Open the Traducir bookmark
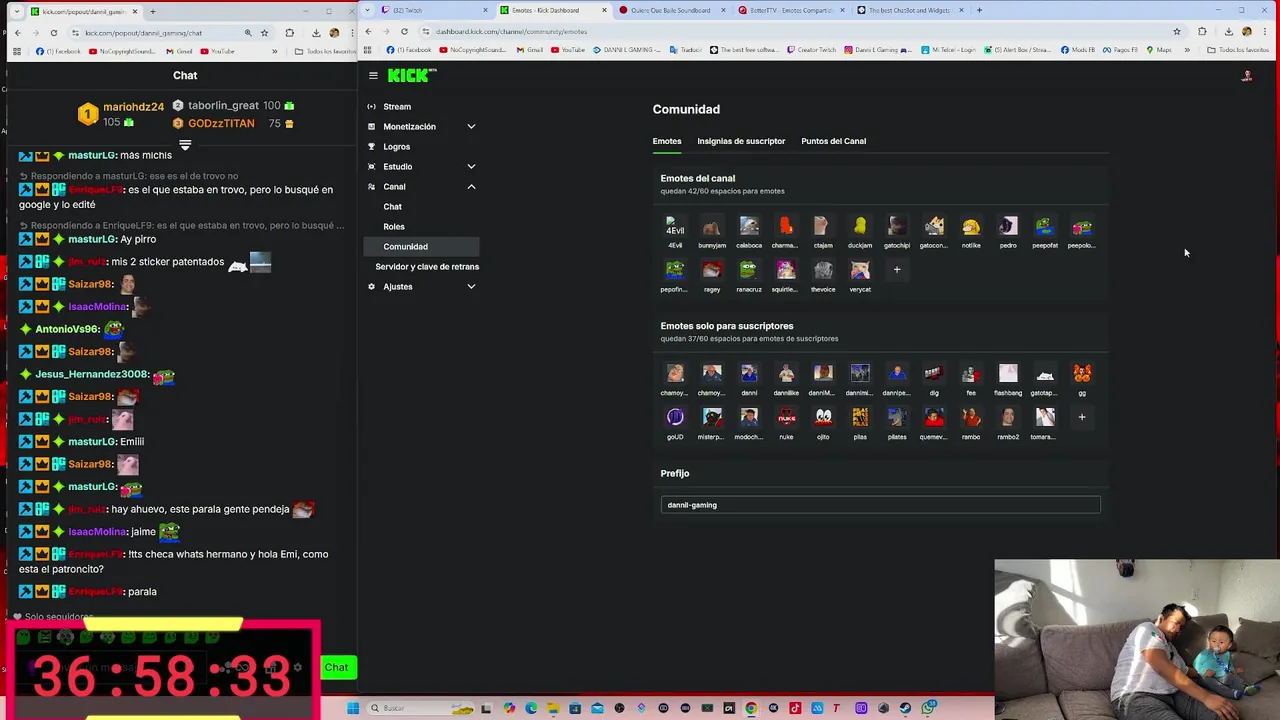This screenshot has height=720, width=1280. click(685, 50)
